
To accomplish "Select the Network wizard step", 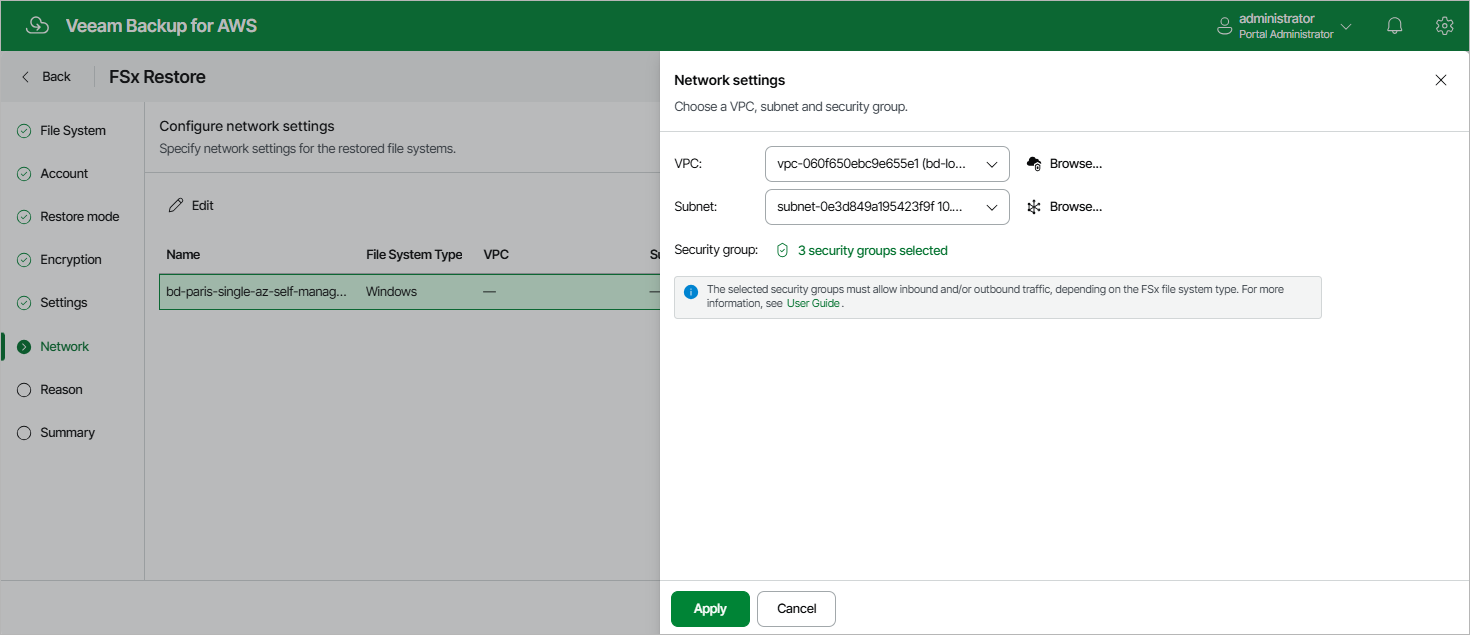I will [65, 347].
